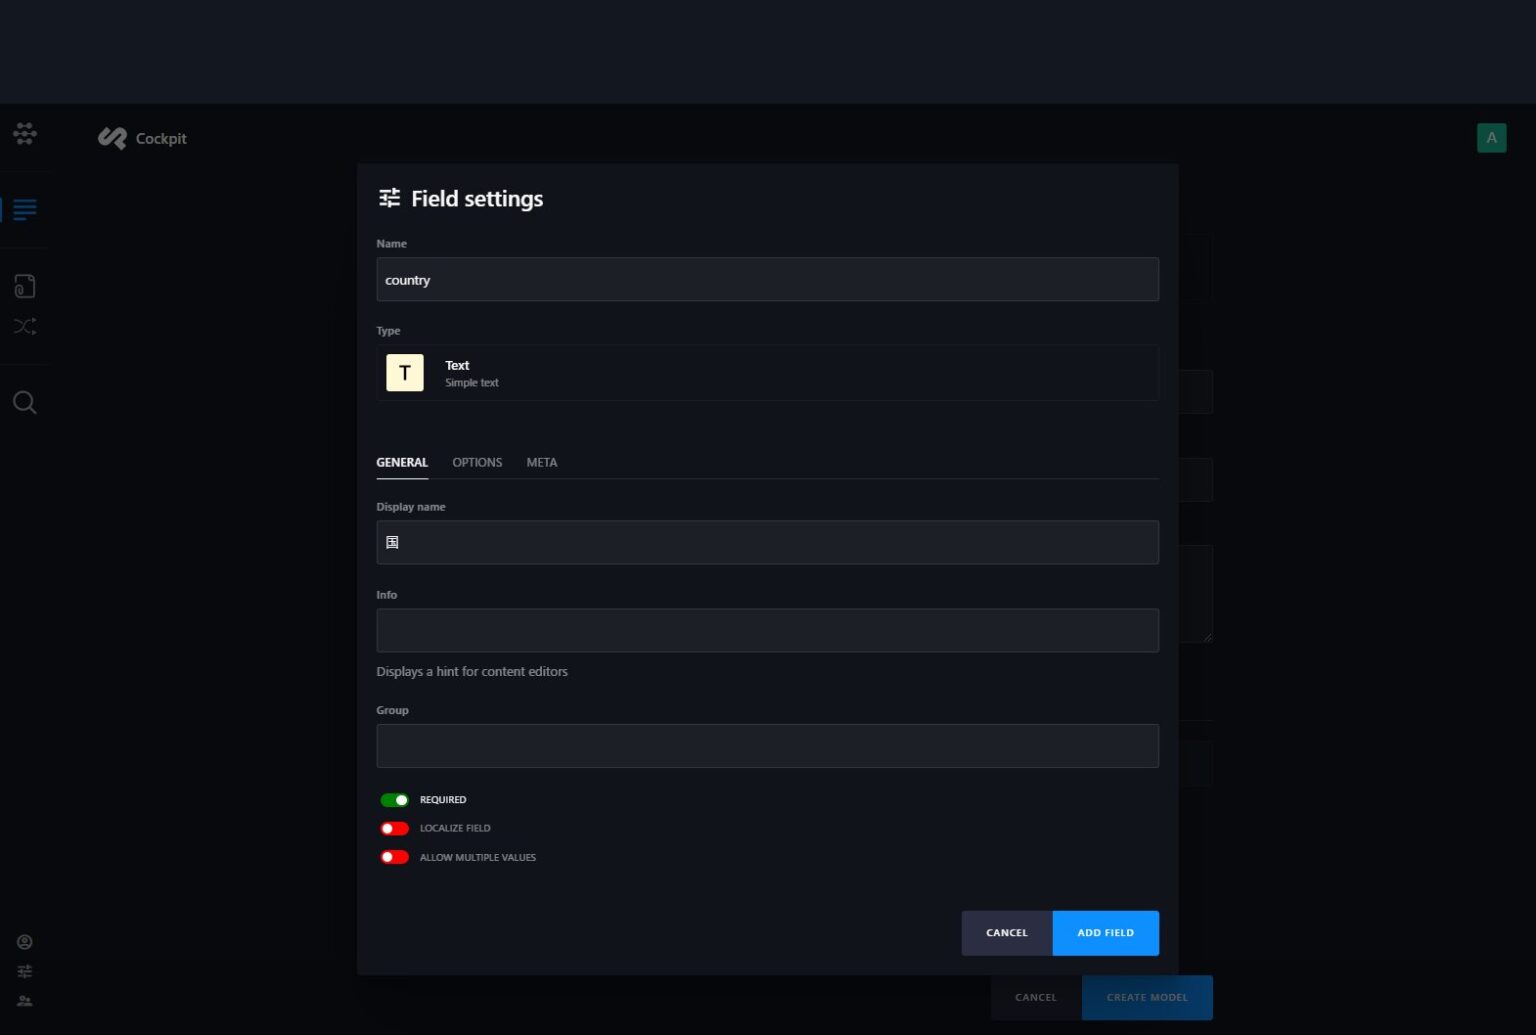1536x1035 pixels.
Task: Open settings via the sliders icon in sidebar
Action: tap(24, 971)
